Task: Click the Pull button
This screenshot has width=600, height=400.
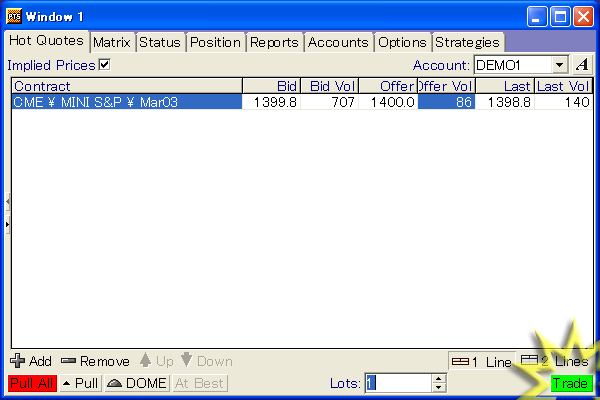Action: coord(81,383)
